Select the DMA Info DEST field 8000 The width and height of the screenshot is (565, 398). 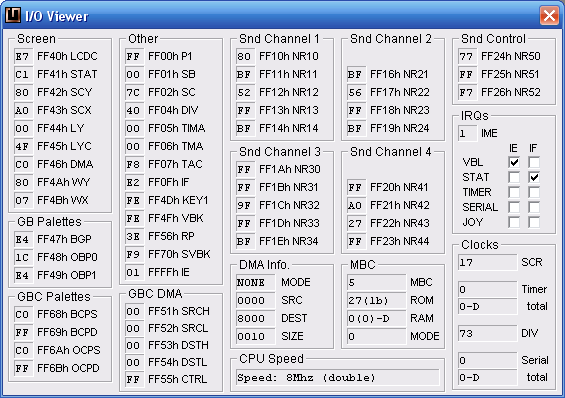255,319
